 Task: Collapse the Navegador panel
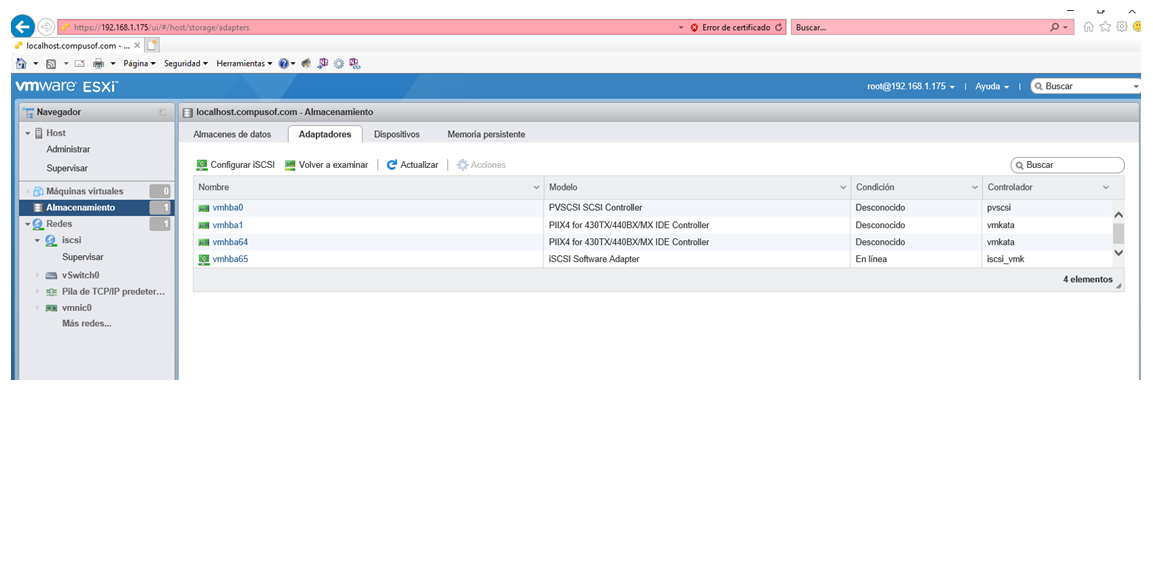[x=163, y=113]
